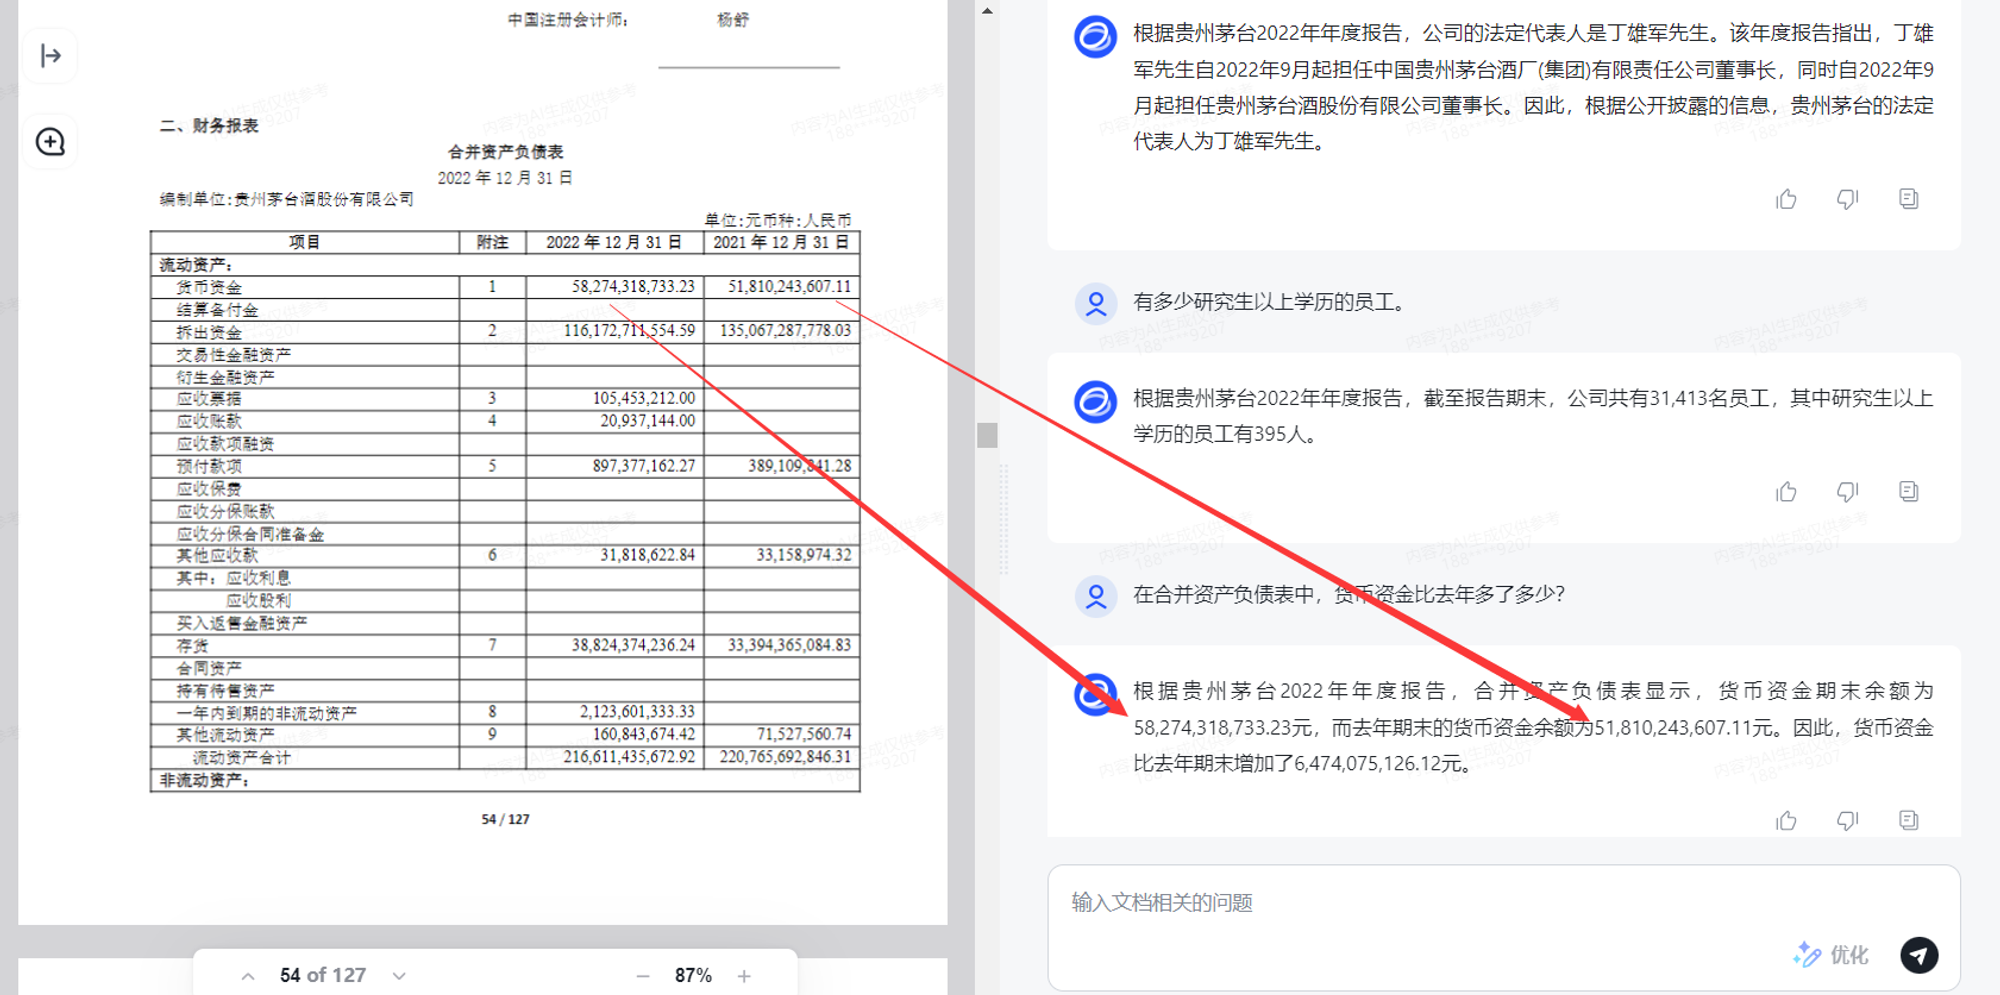2000x995 pixels.
Task: Like the monetary funds answer
Action: pyautogui.click(x=1786, y=820)
